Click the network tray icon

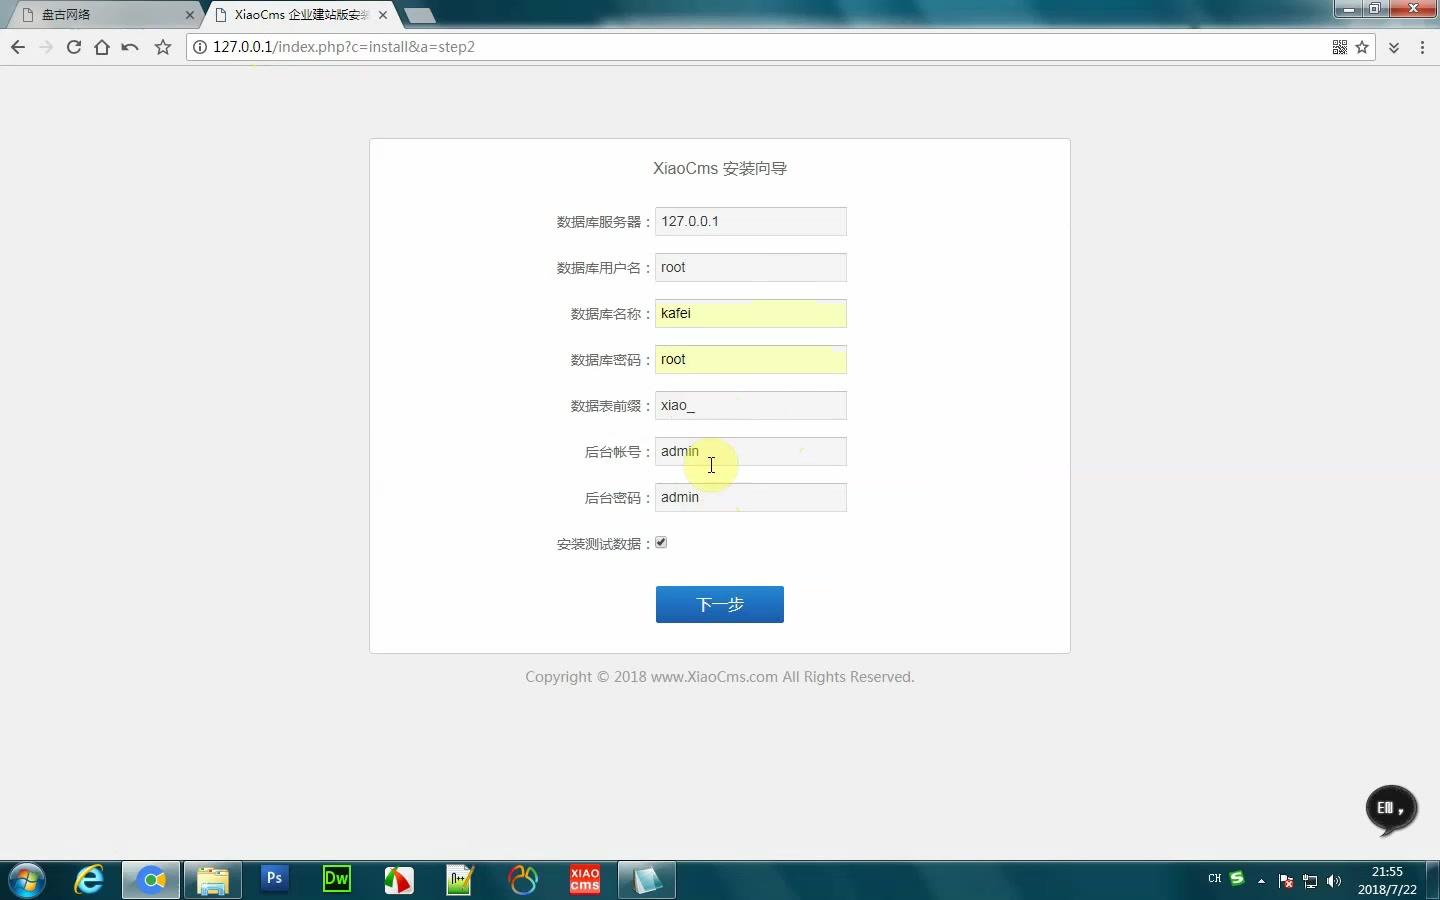(1310, 881)
